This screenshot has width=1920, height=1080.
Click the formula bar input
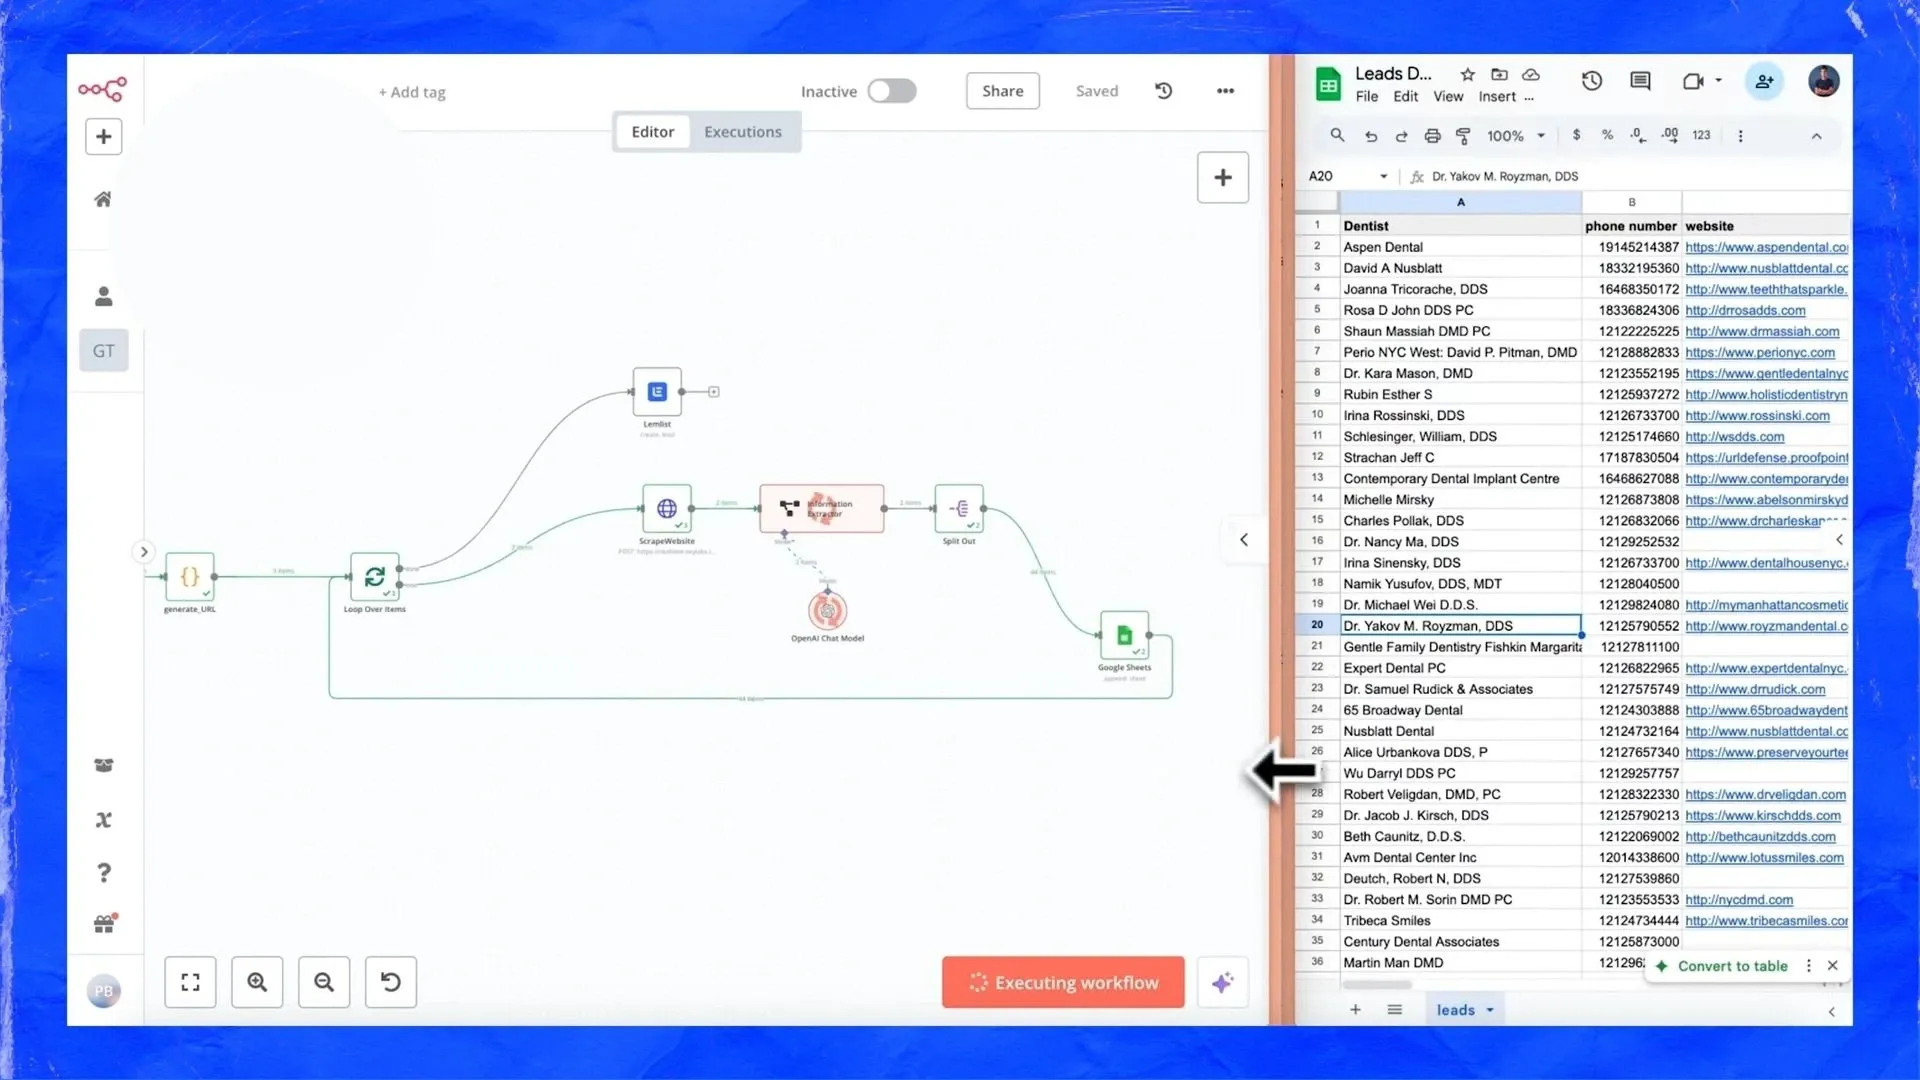coord(1638,176)
